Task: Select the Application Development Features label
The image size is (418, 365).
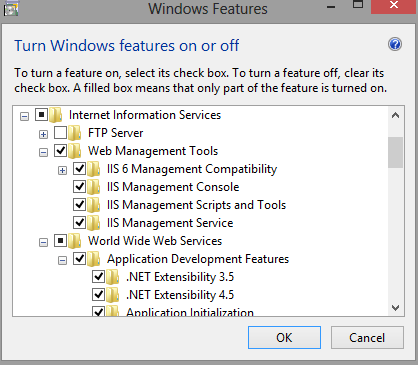Action: [x=198, y=259]
